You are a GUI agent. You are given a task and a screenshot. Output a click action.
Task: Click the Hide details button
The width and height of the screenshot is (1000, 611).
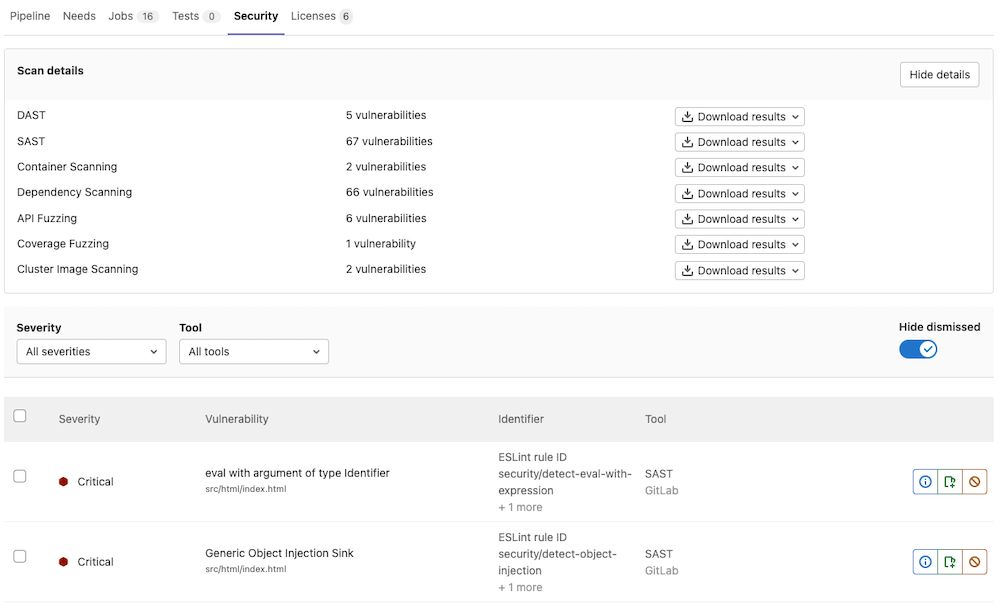(939, 74)
